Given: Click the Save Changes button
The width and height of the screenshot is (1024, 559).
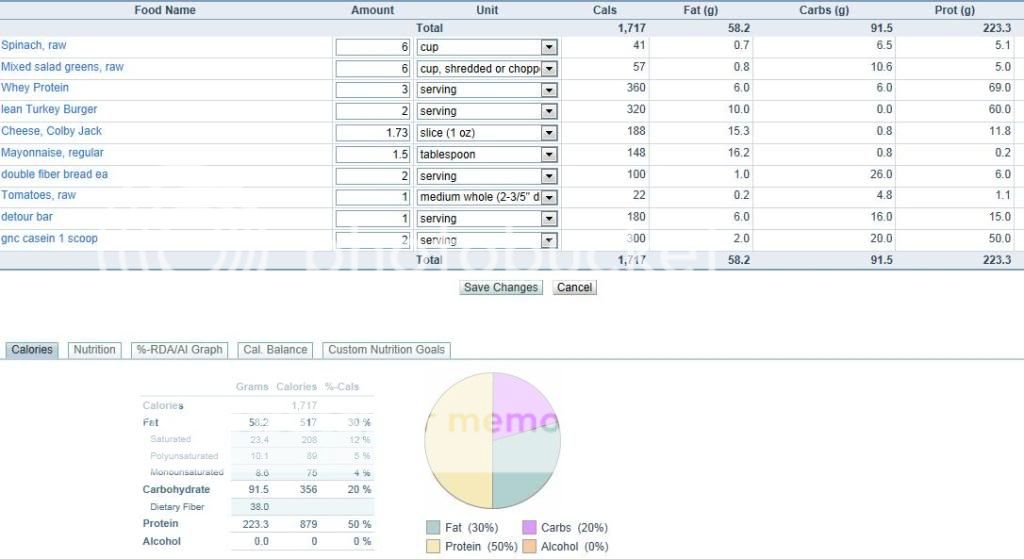Looking at the screenshot, I should coord(501,288).
